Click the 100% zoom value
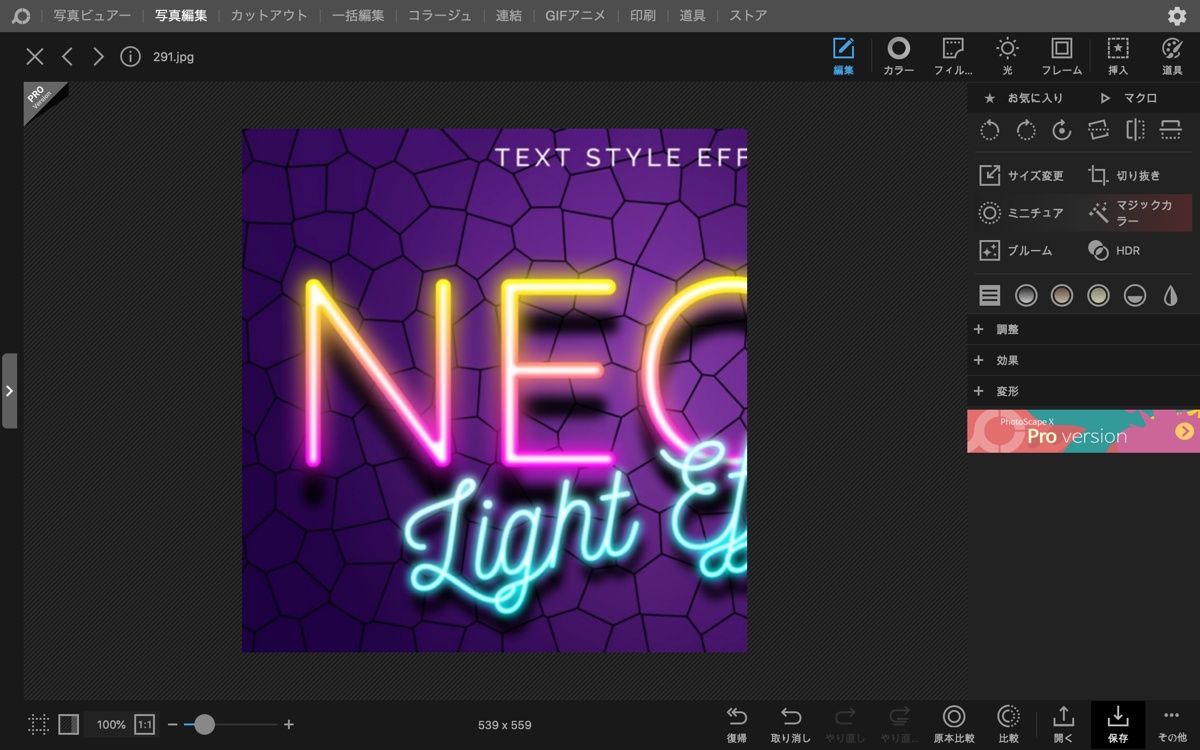The width and height of the screenshot is (1200, 750). tap(111, 725)
